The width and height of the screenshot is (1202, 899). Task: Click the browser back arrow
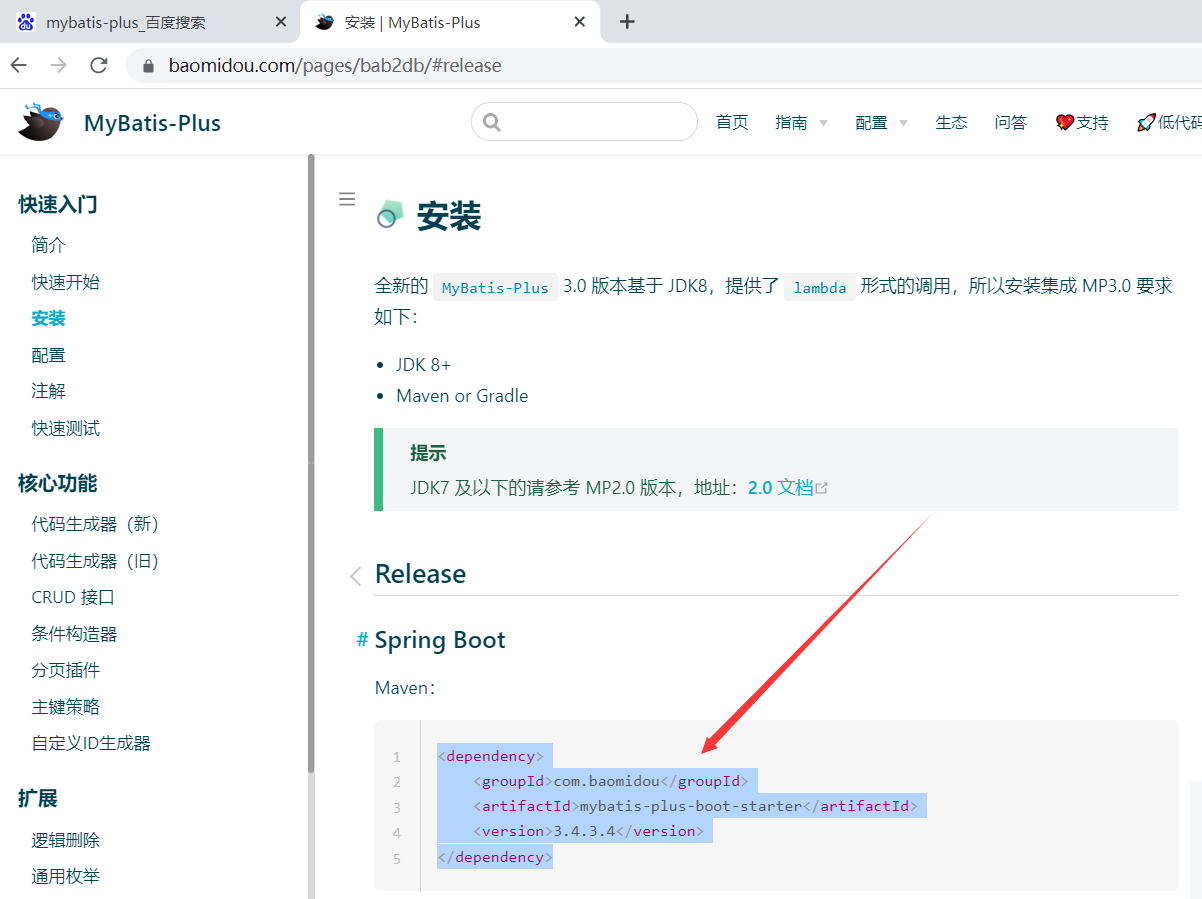coord(18,65)
